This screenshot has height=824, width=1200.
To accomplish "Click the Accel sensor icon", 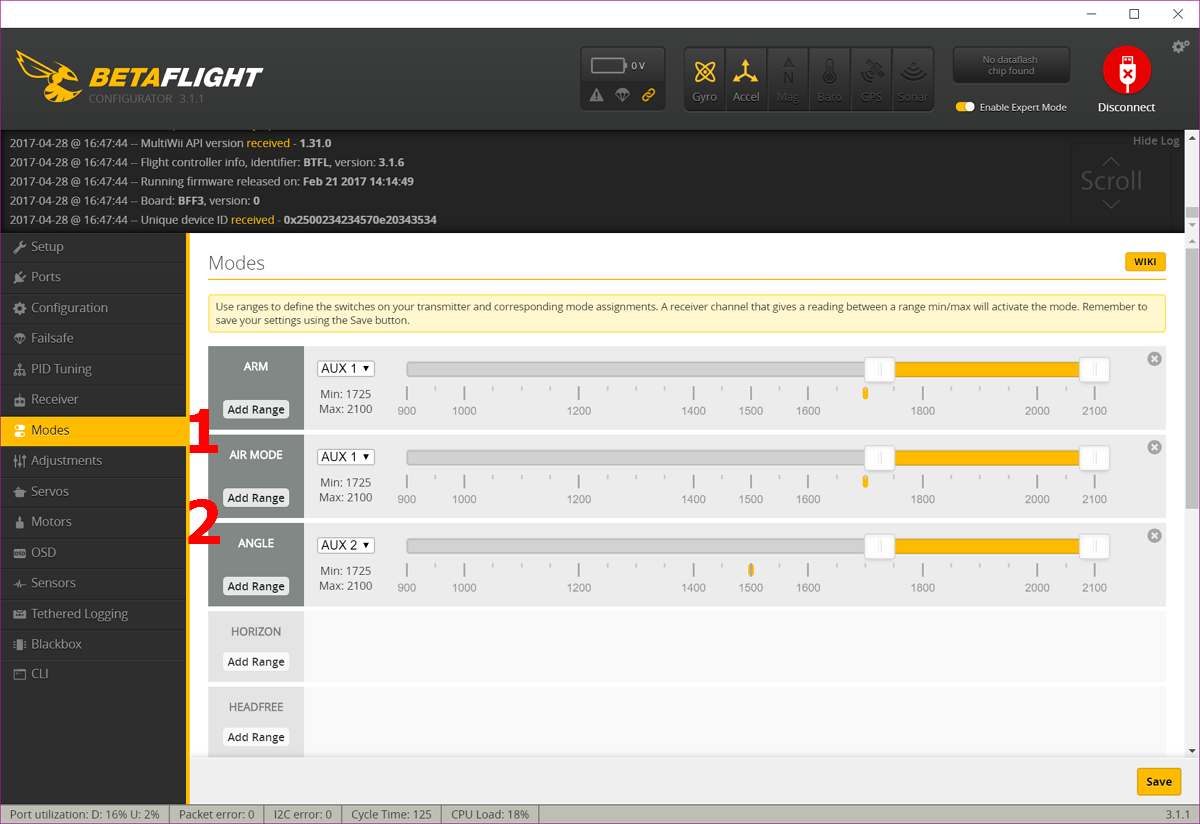I will point(746,77).
